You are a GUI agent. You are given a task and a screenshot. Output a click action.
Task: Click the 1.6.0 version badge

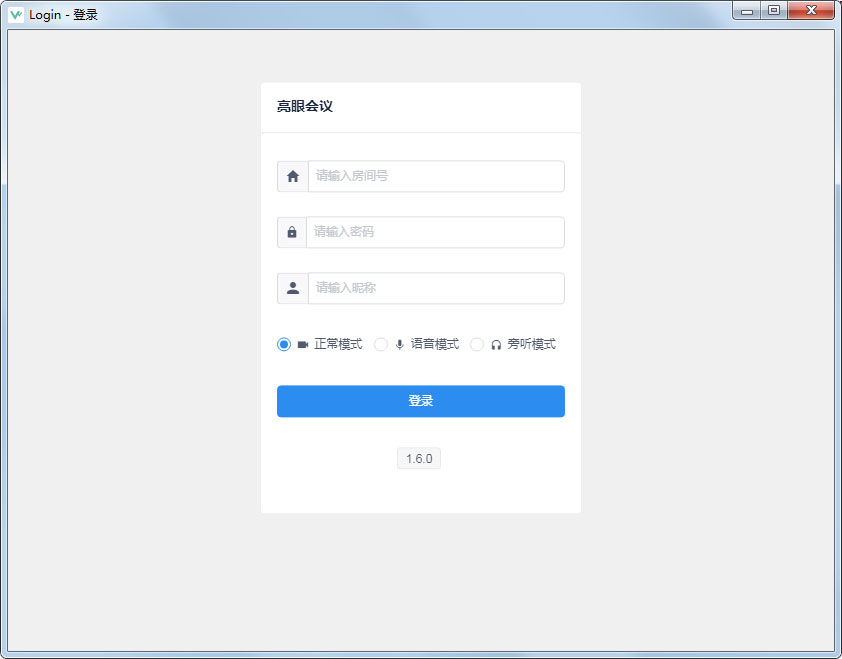pyautogui.click(x=419, y=459)
